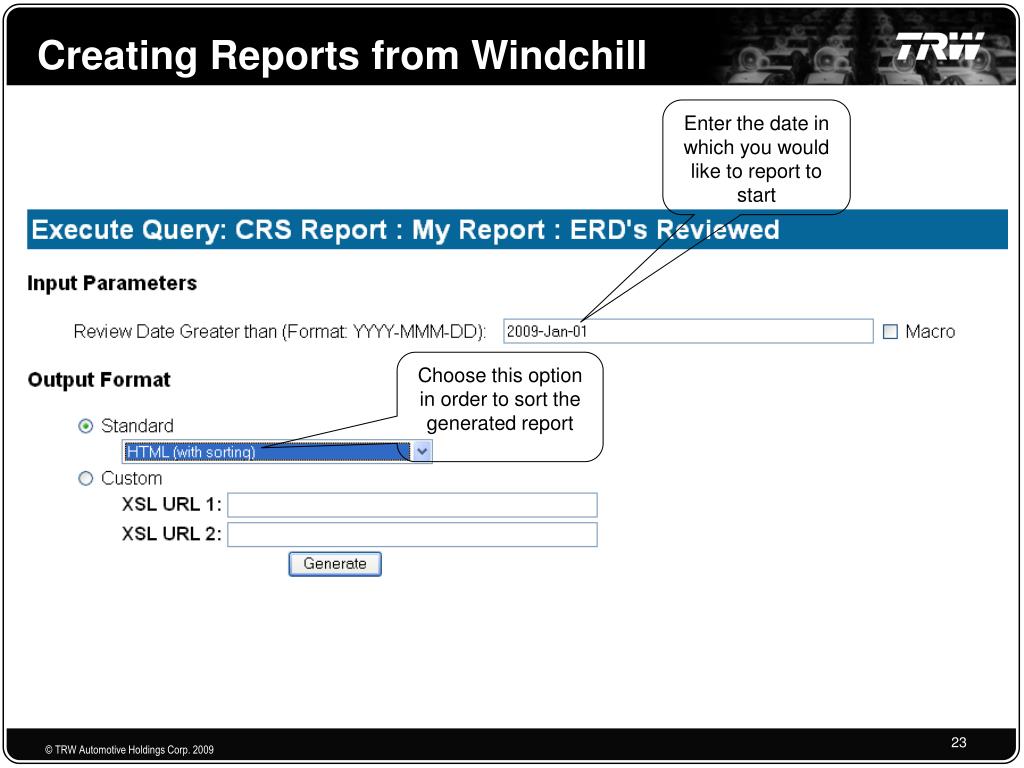This screenshot has width=1024, height=768.
Task: Click the 'Creating Reports from Windchill' title
Action: [x=342, y=55]
